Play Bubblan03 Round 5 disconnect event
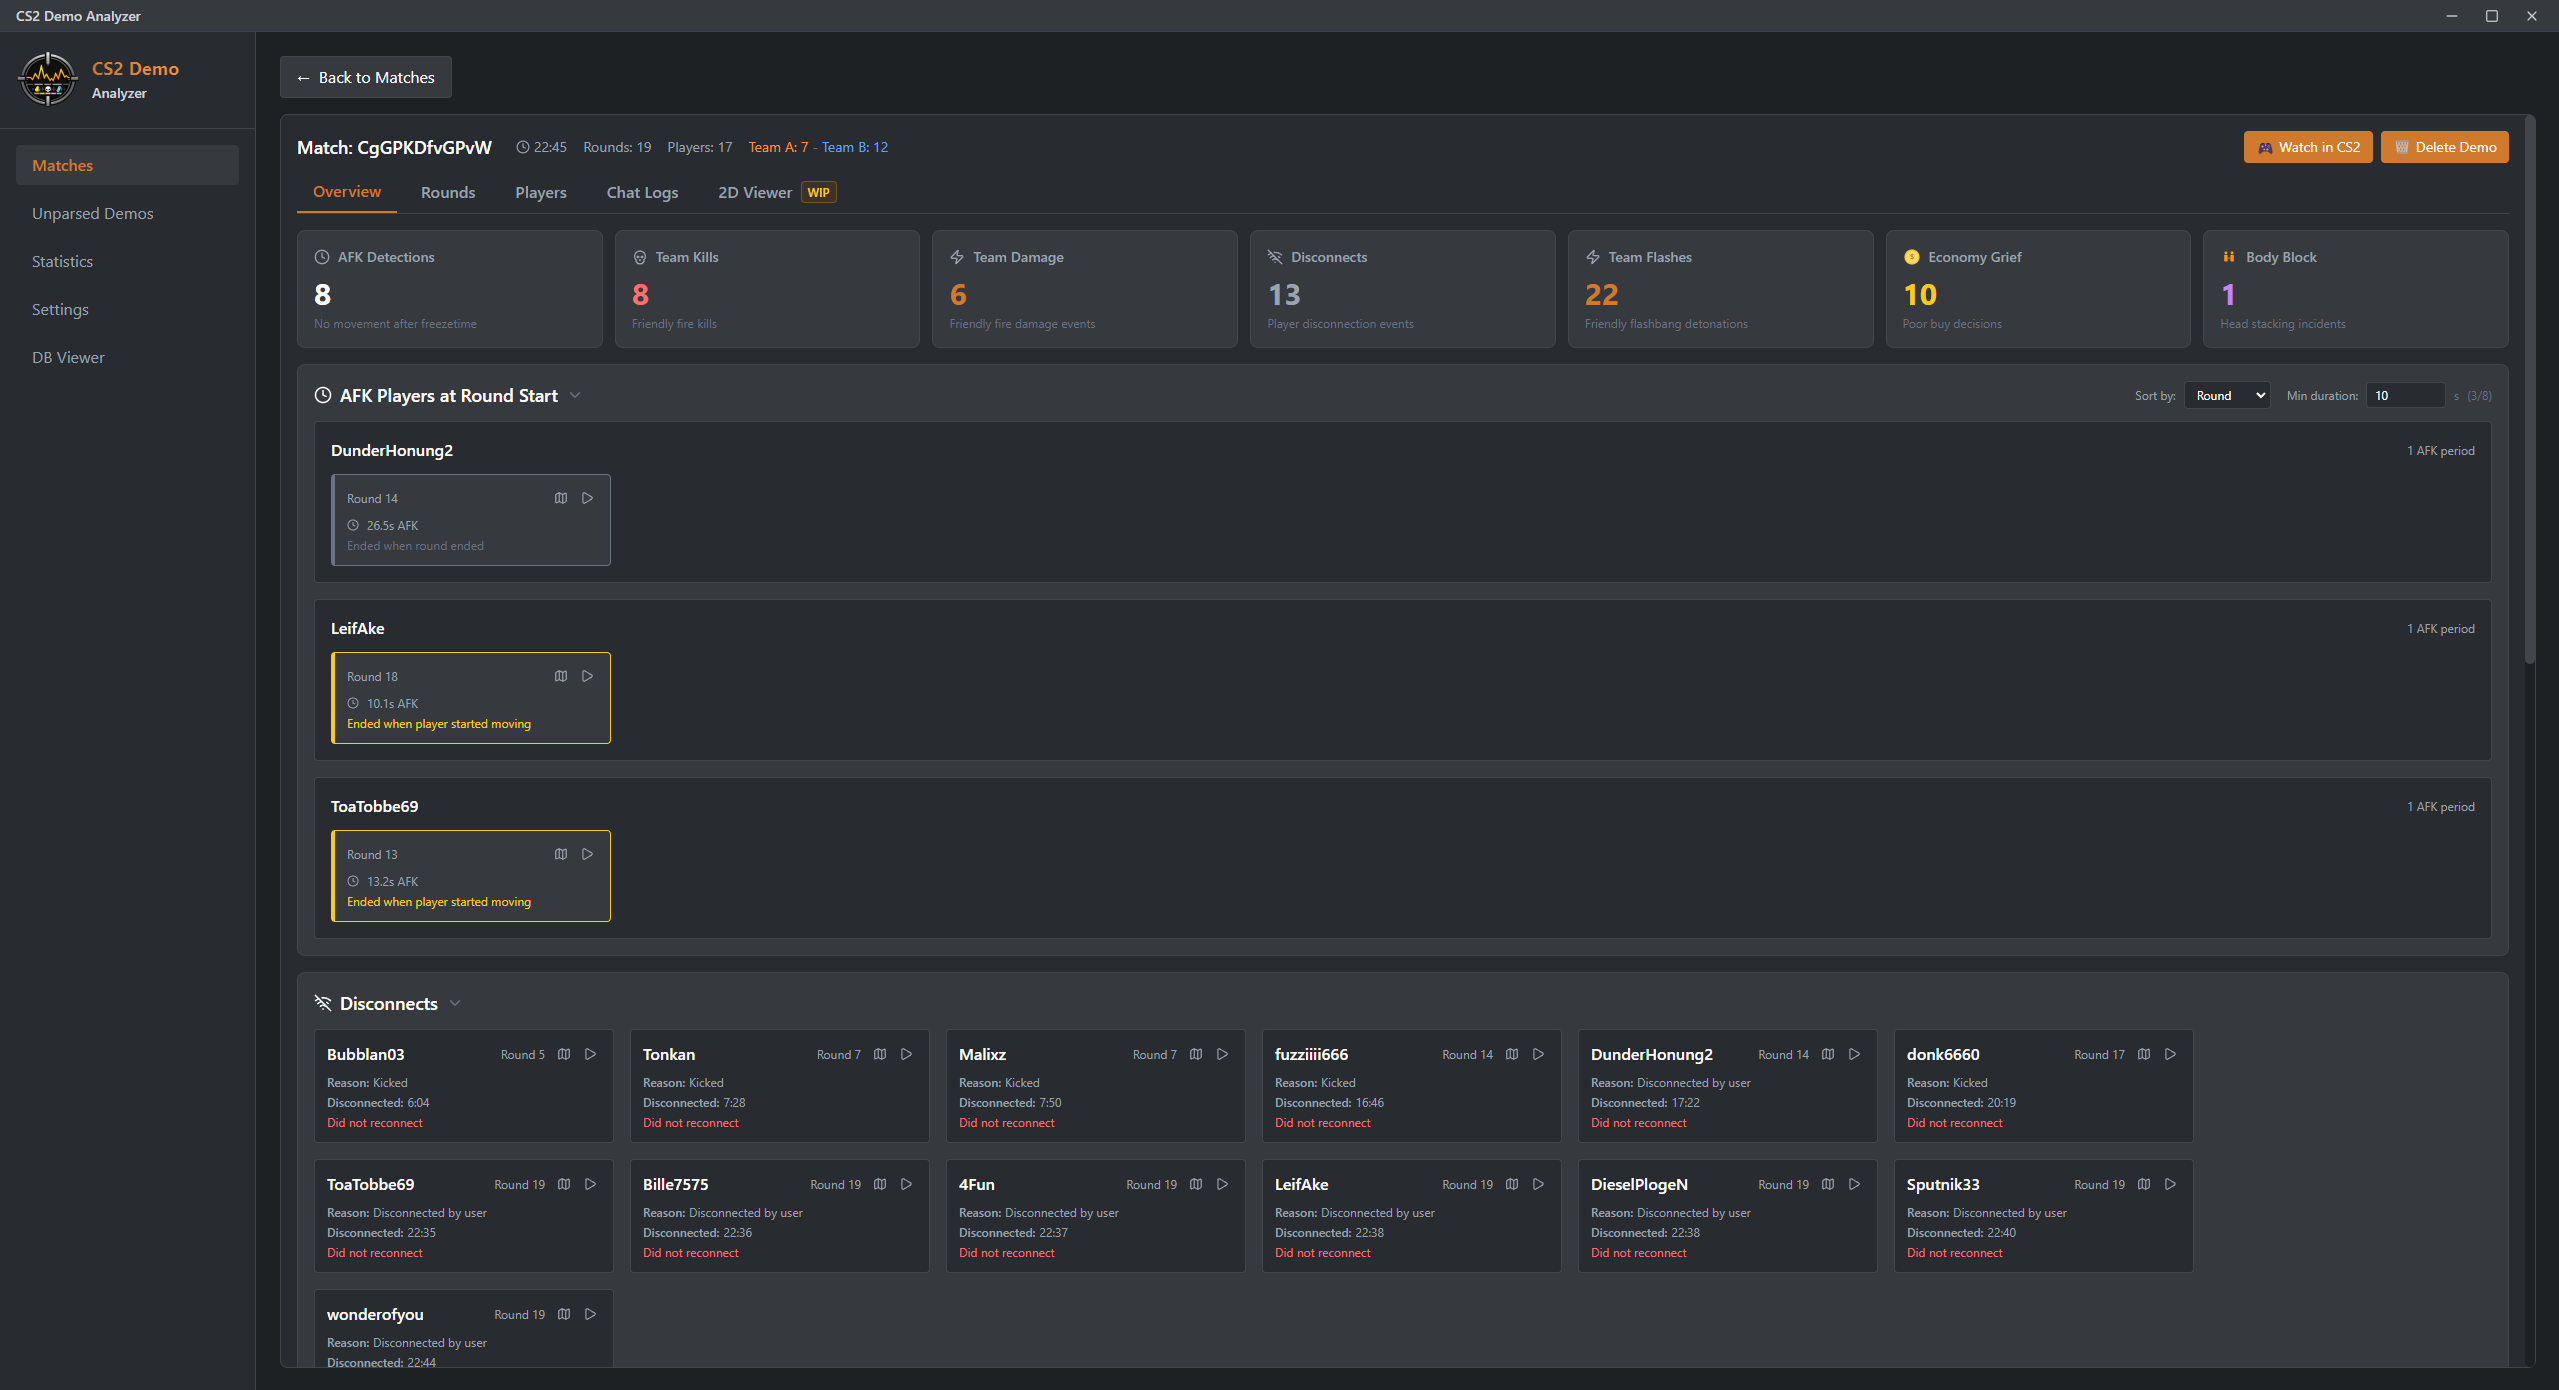The image size is (2559, 1390). coord(591,1054)
